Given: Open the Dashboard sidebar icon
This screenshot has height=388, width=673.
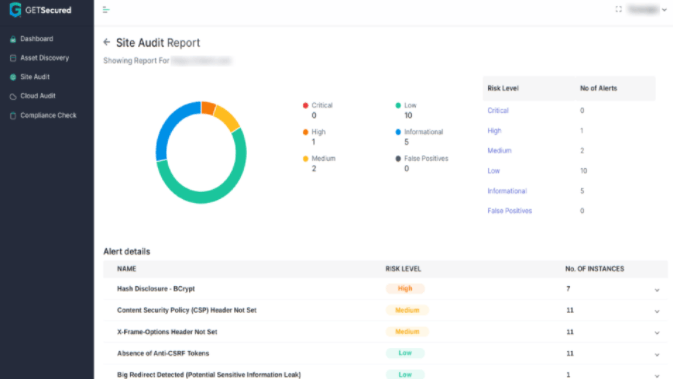Looking at the screenshot, I should click(13, 39).
